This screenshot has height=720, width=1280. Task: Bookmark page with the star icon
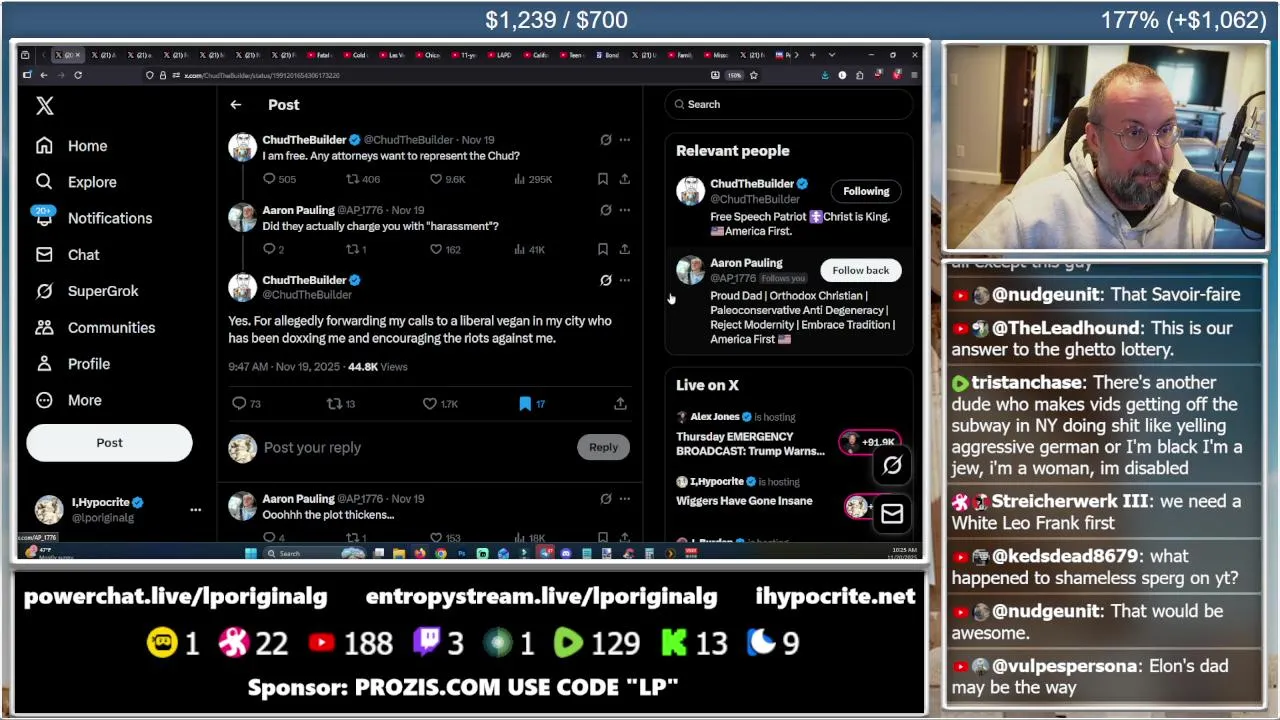753,75
